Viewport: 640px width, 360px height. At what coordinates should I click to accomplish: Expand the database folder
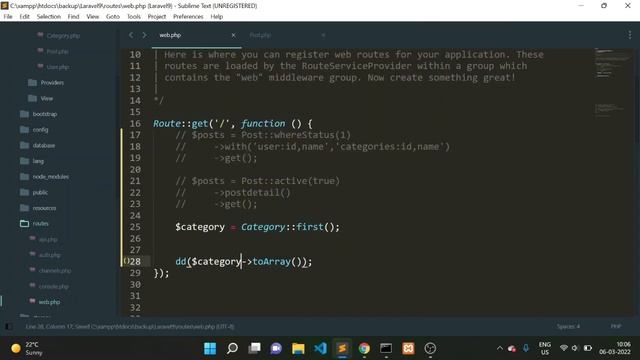coord(43,145)
